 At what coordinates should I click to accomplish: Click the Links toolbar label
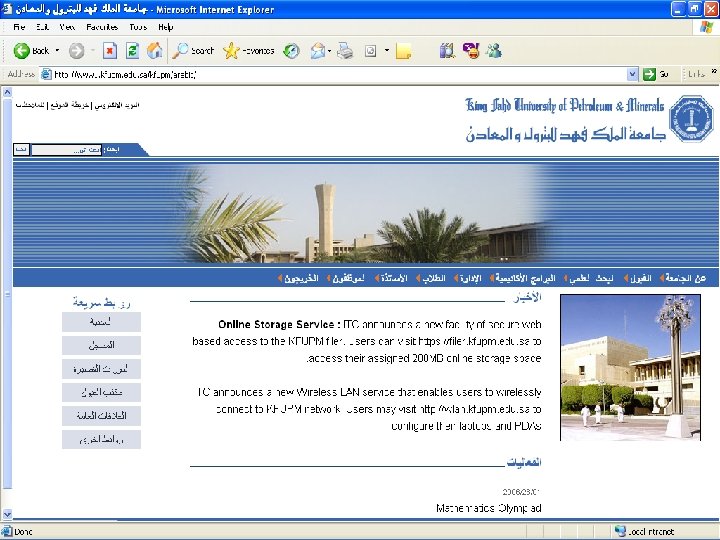pyautogui.click(x=697, y=74)
